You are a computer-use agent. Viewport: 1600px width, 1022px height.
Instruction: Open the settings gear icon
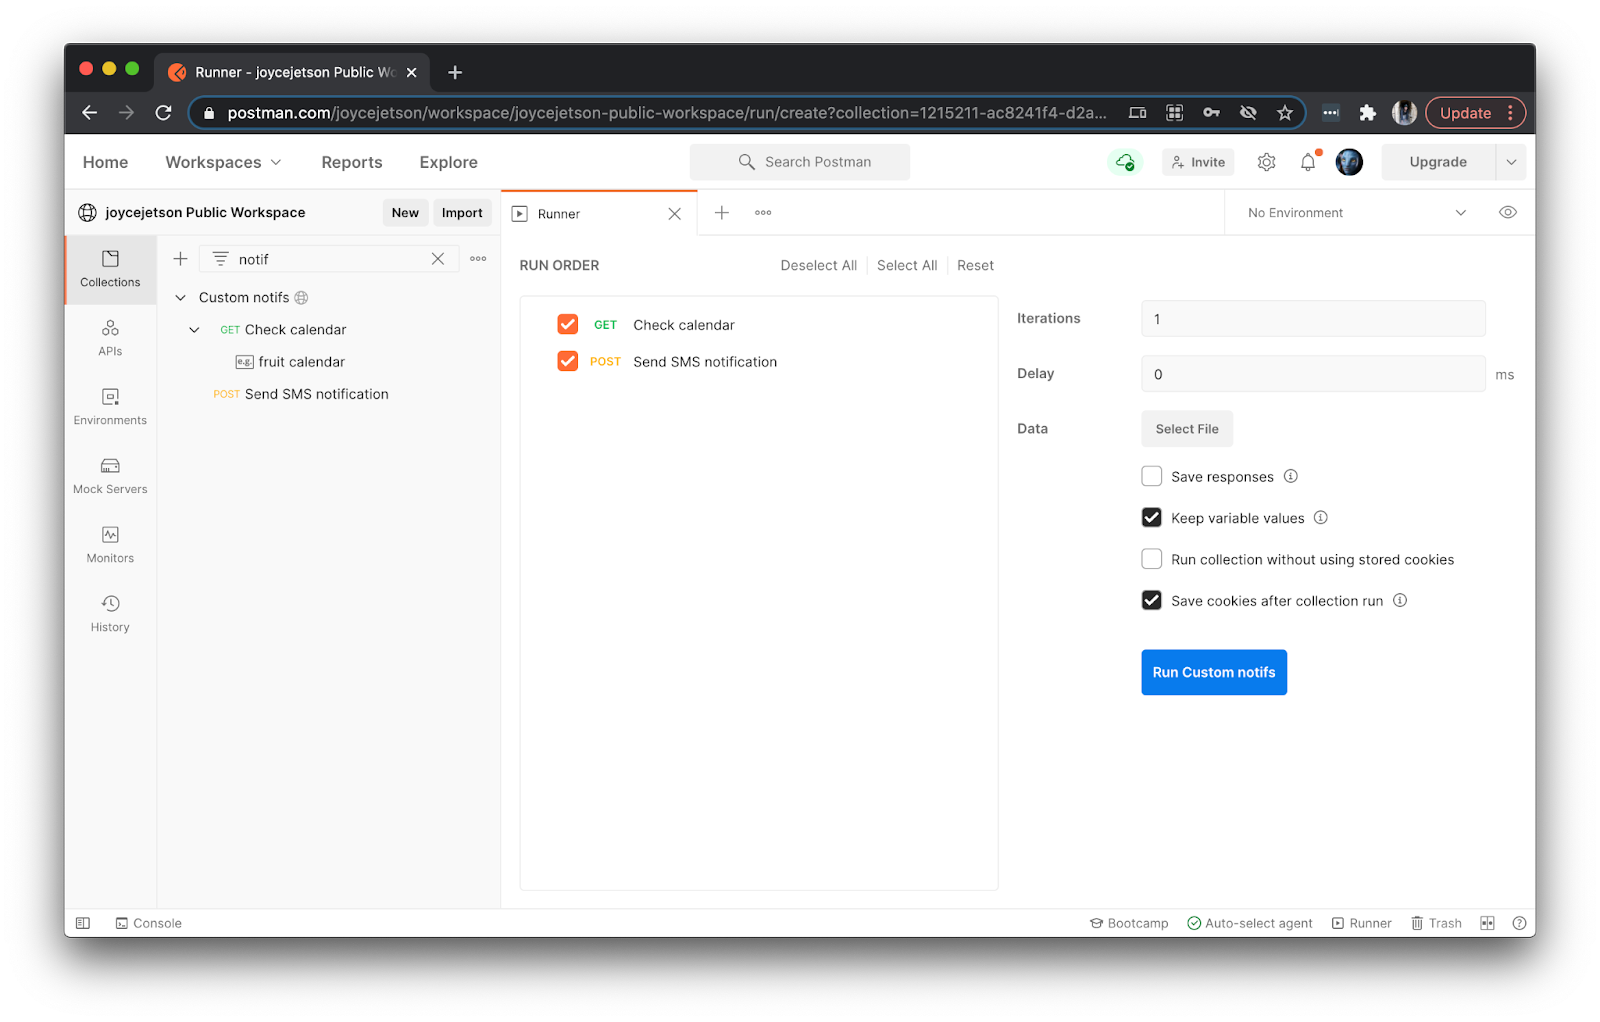1266,162
